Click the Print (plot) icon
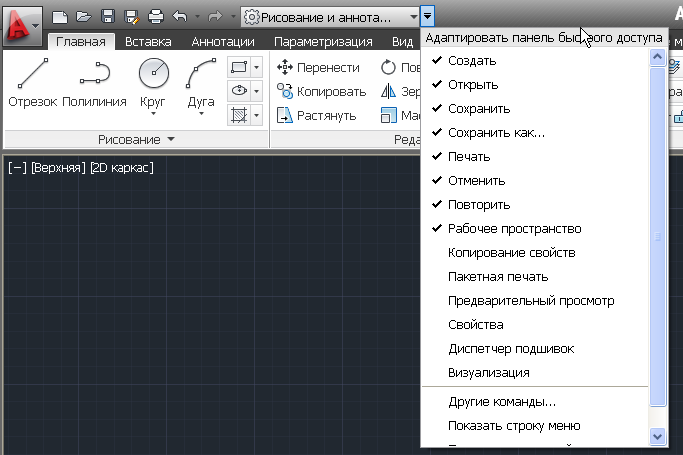This screenshot has height=455, width=683. pyautogui.click(x=156, y=17)
